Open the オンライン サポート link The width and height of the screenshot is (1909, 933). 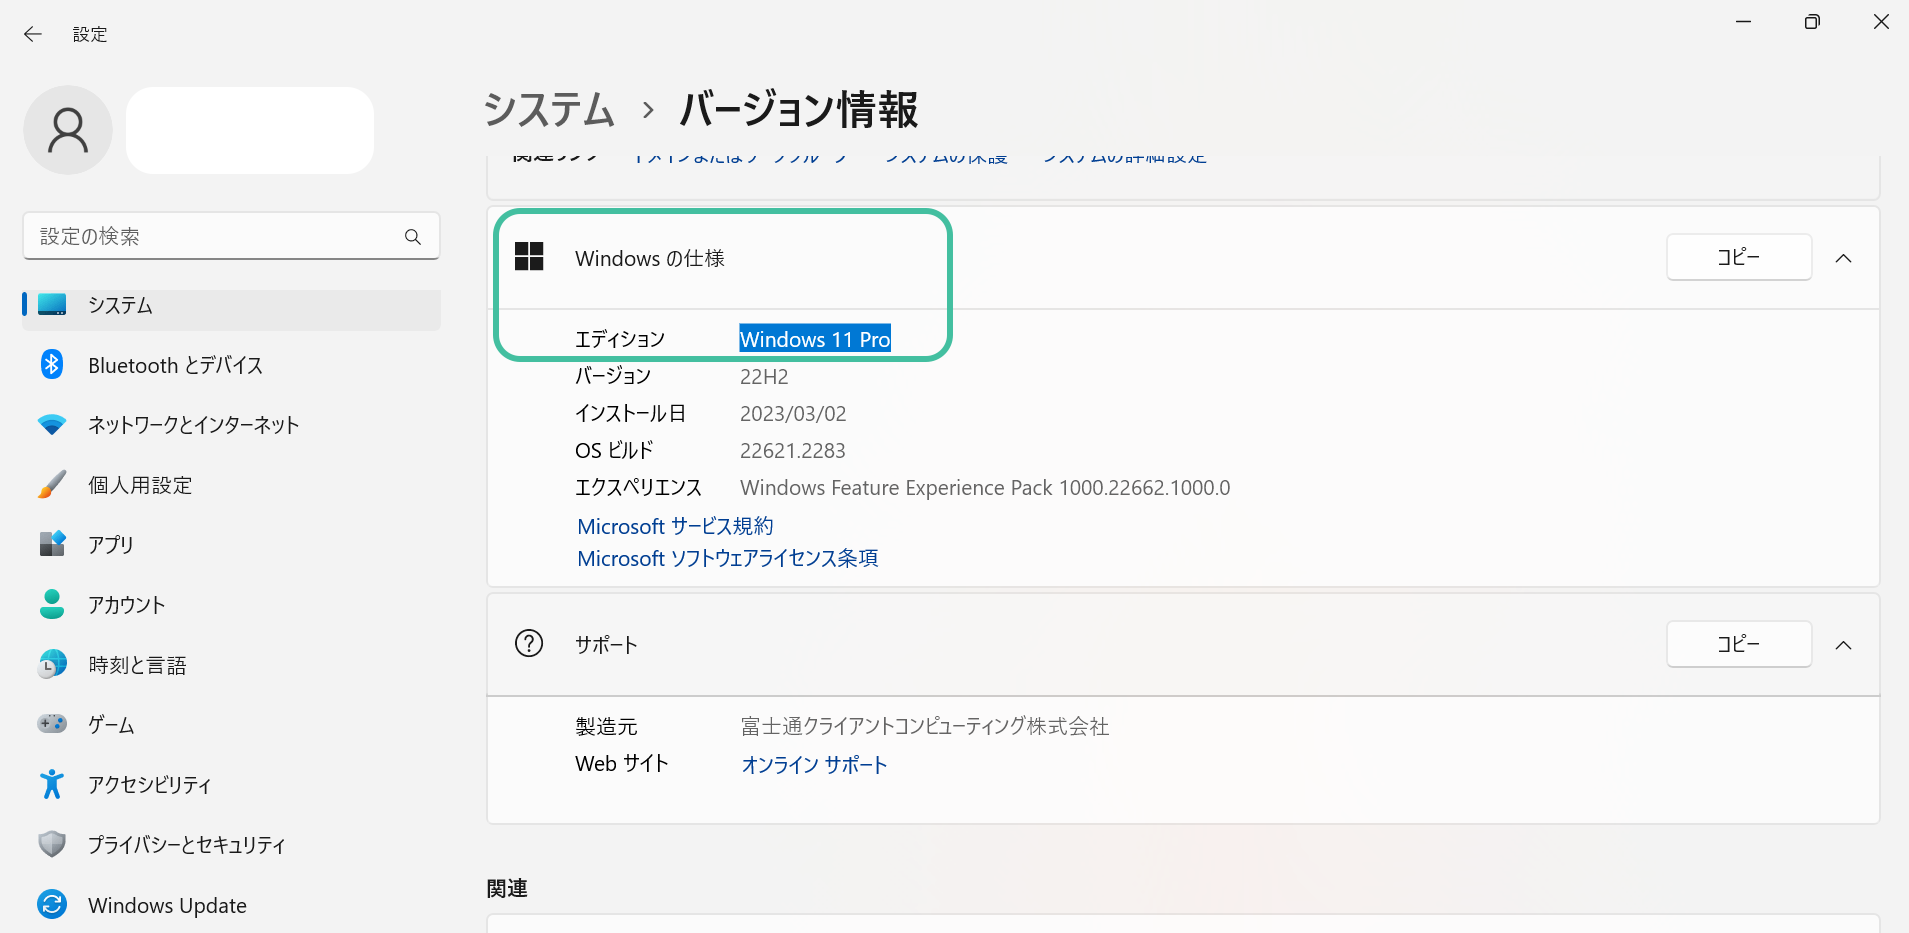(814, 765)
